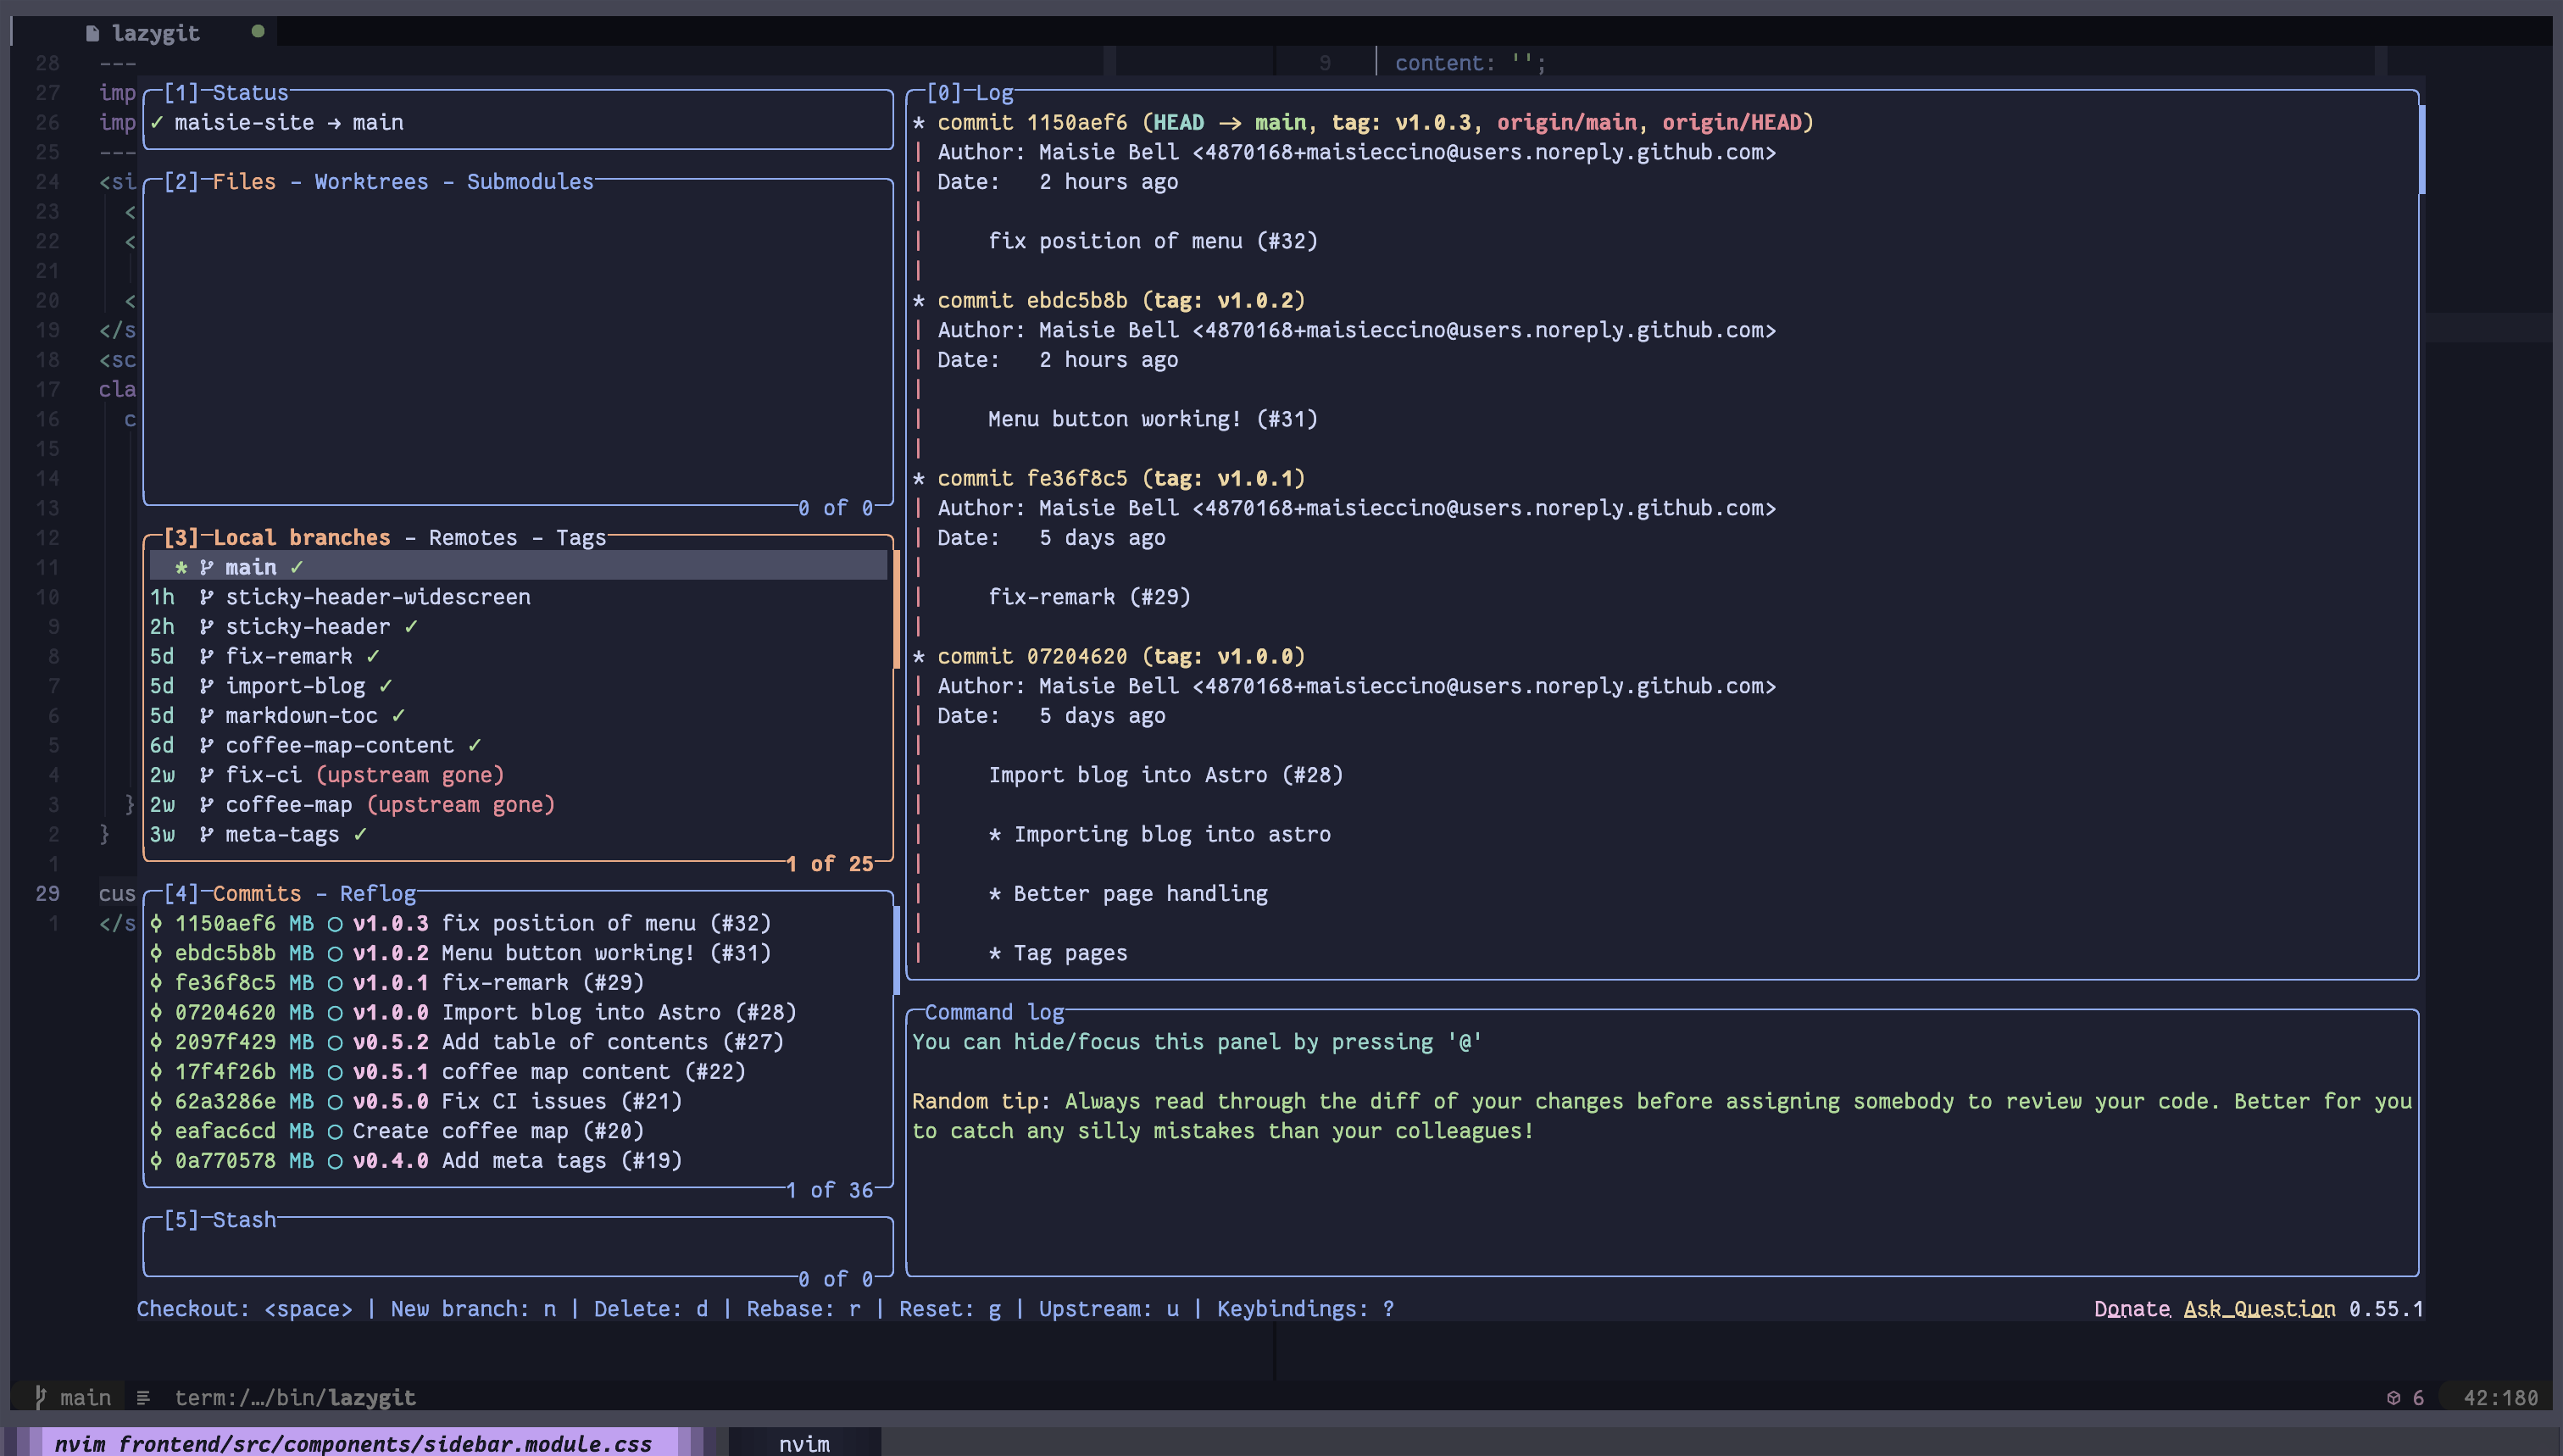Expand the Stash panel

(x=244, y=1219)
